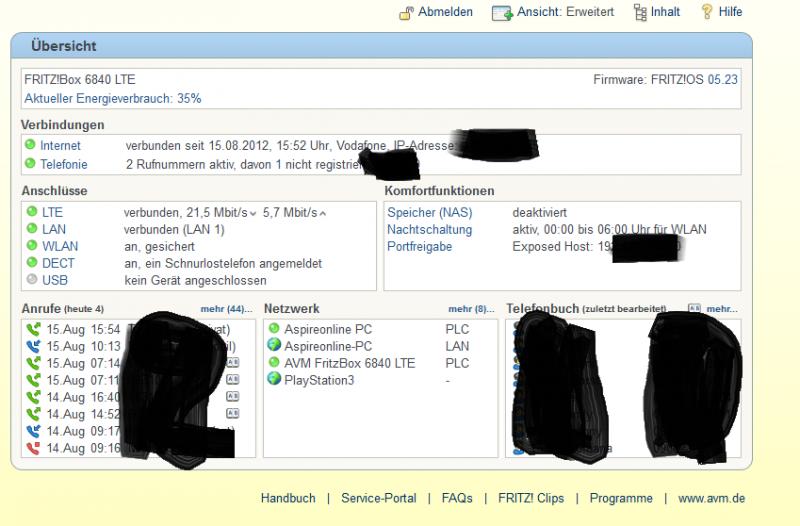Open the LTE connection link
This screenshot has width=800, height=526.
[52, 212]
